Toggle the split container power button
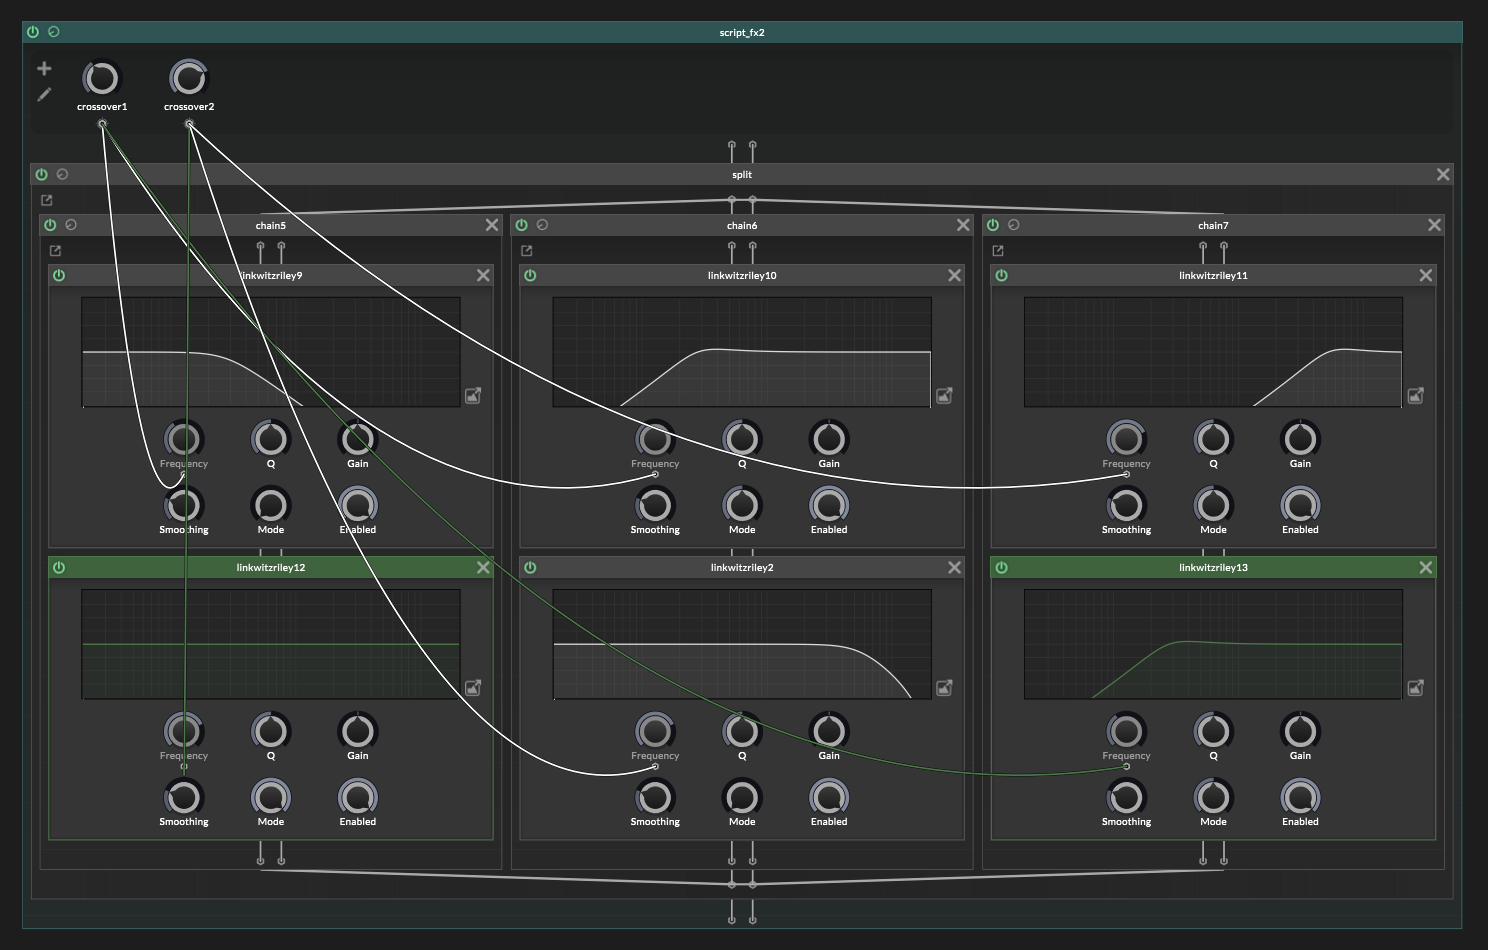Viewport: 1488px width, 950px height. (x=41, y=174)
